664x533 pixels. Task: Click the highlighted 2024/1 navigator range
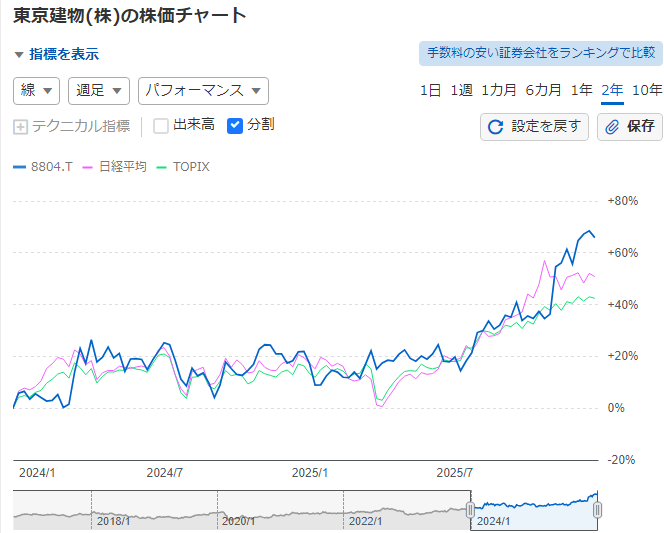click(x=534, y=510)
